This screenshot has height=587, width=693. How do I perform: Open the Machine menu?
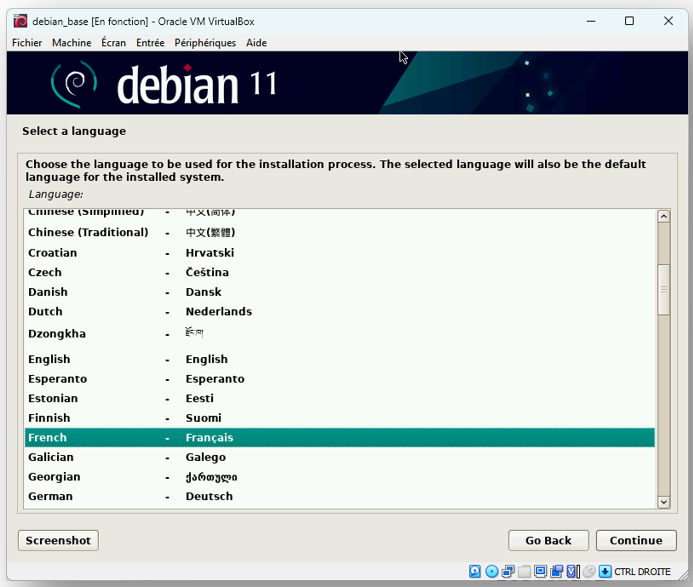pos(71,43)
